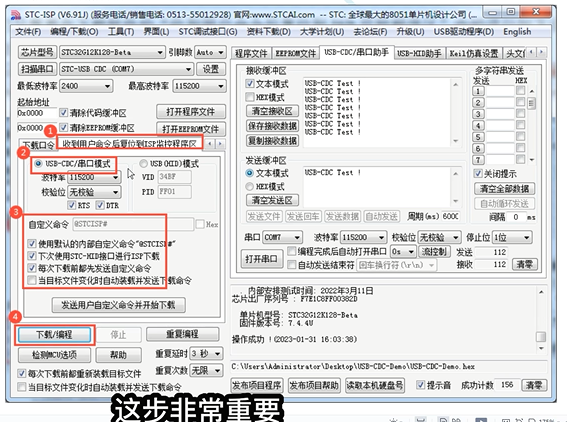Click the multi-string list scrollbar
The height and width of the screenshot is (422, 567).
[531, 125]
